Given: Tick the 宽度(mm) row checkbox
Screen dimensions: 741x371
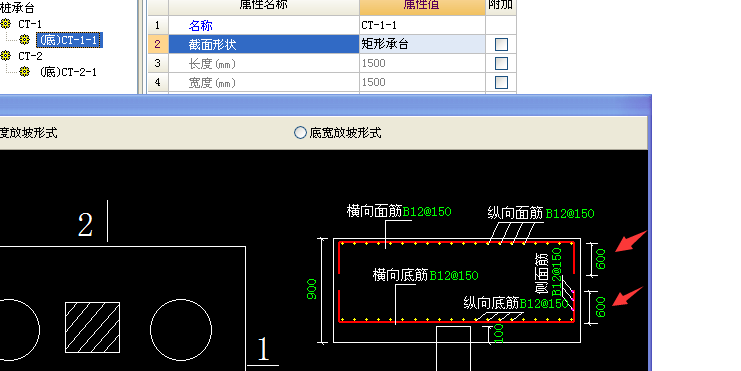Looking at the screenshot, I should (501, 82).
